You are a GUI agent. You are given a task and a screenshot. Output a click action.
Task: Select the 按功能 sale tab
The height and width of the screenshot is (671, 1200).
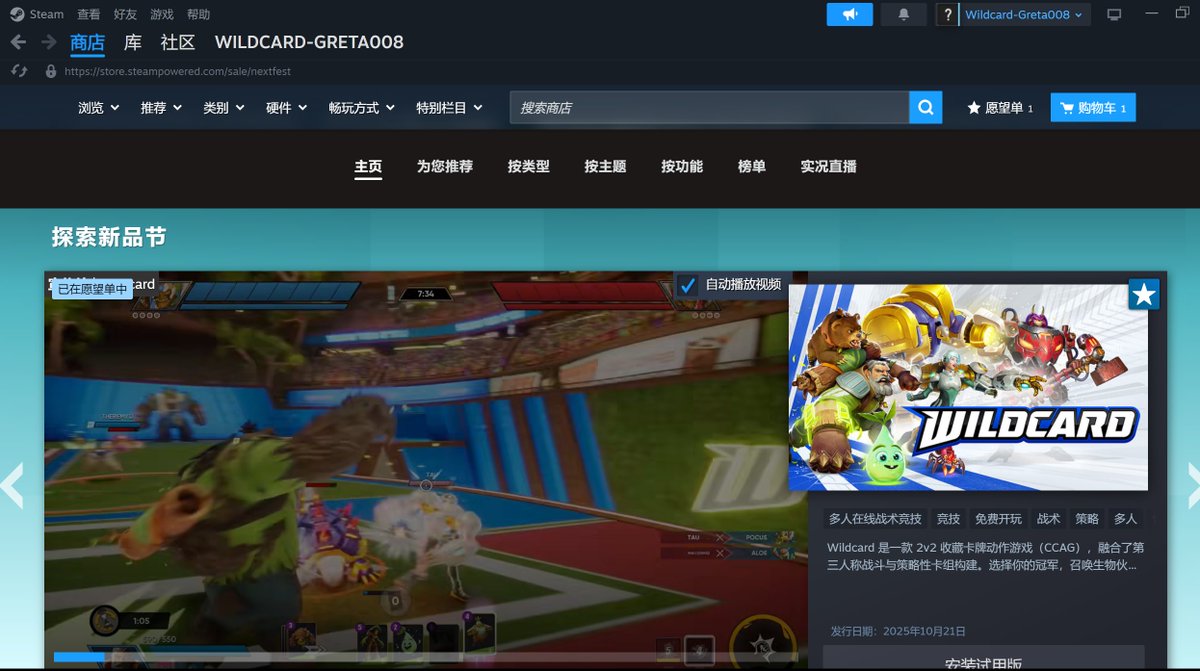682,167
